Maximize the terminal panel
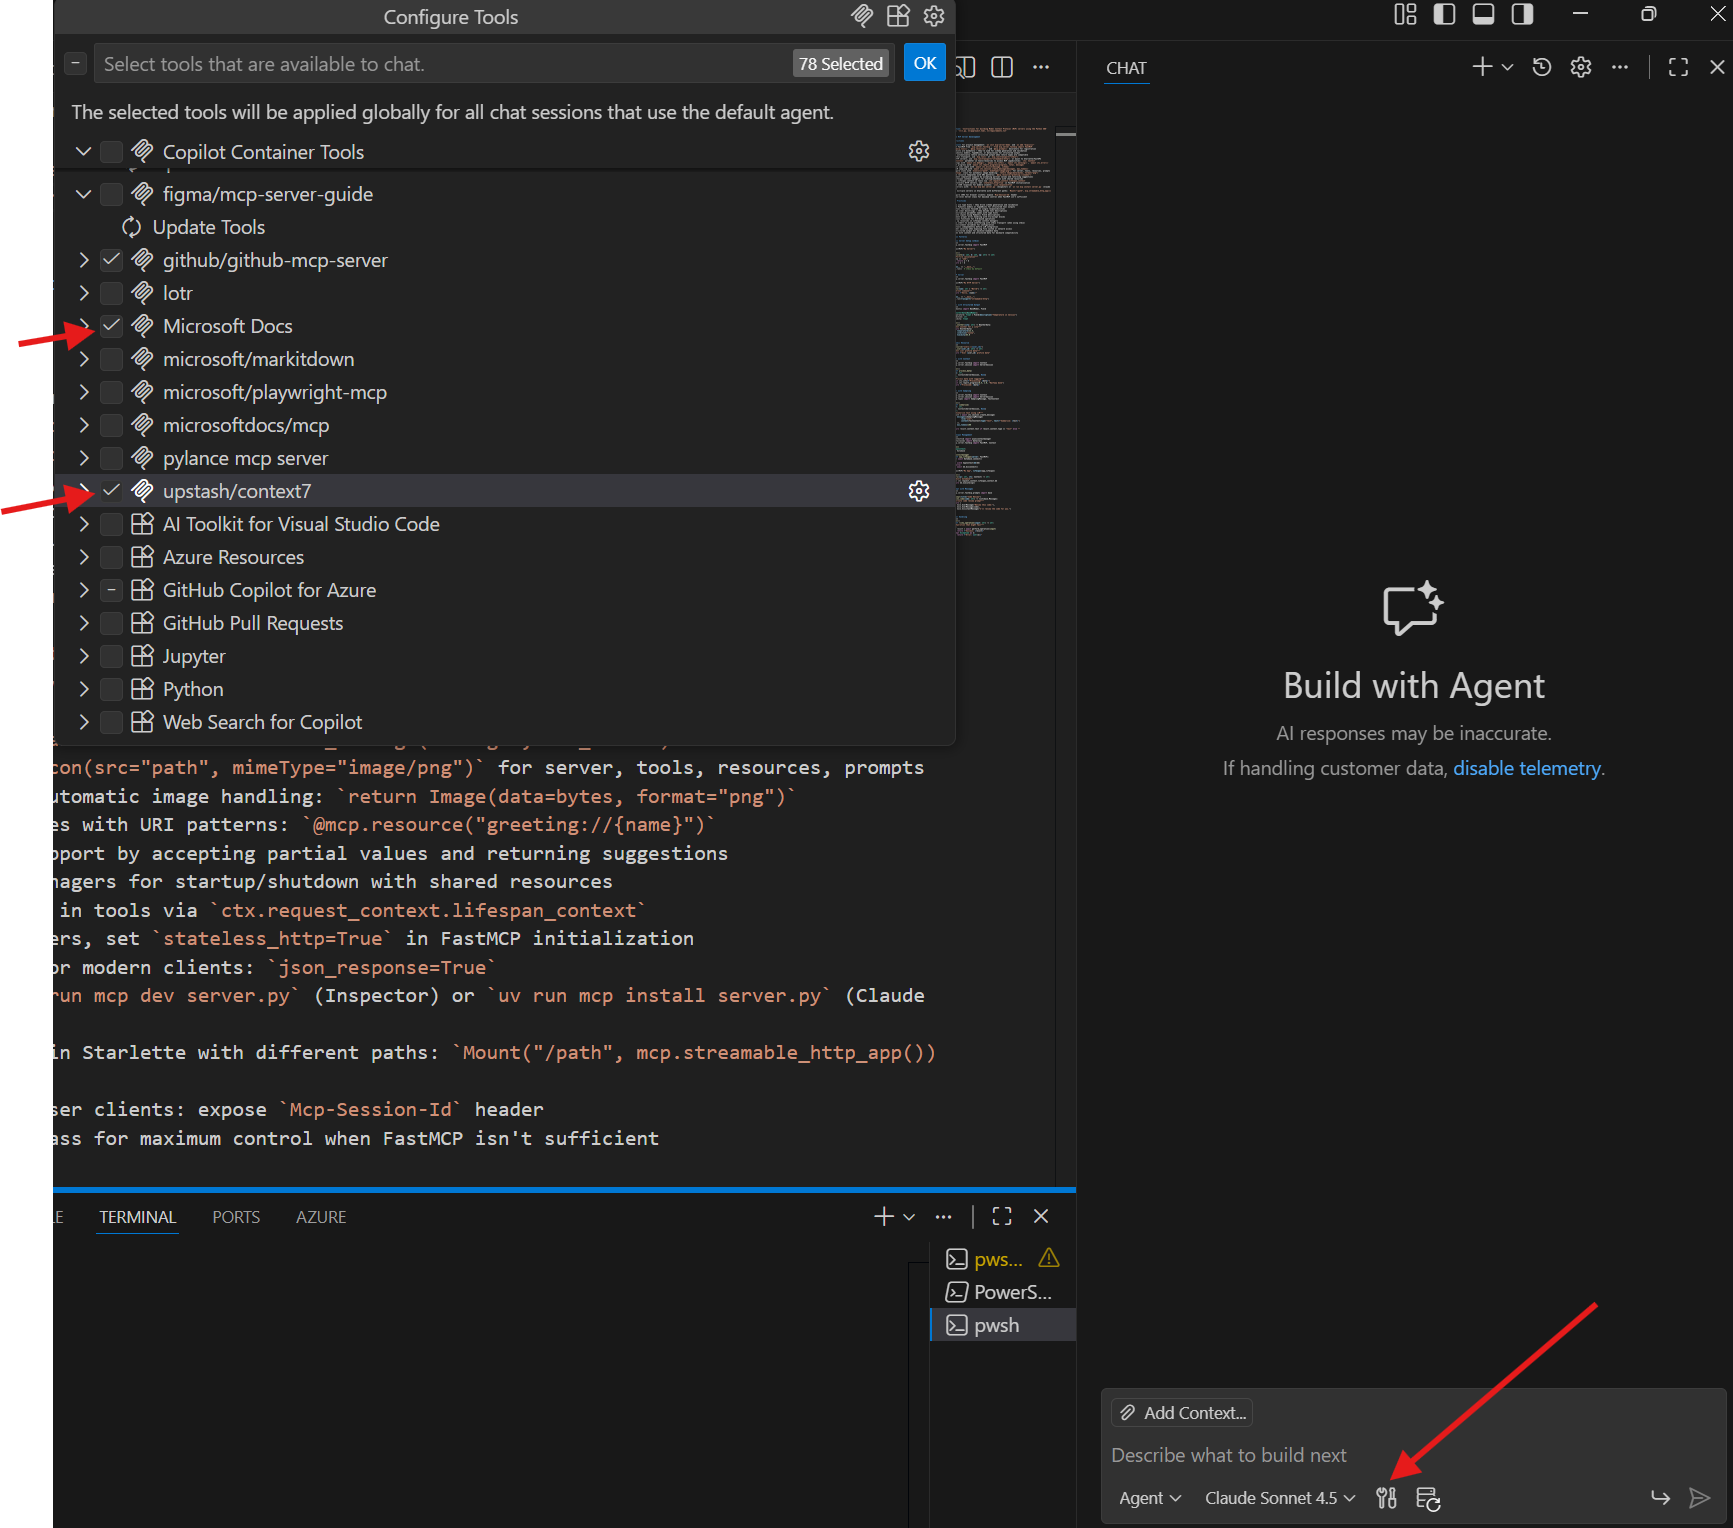 pos(1001,1216)
